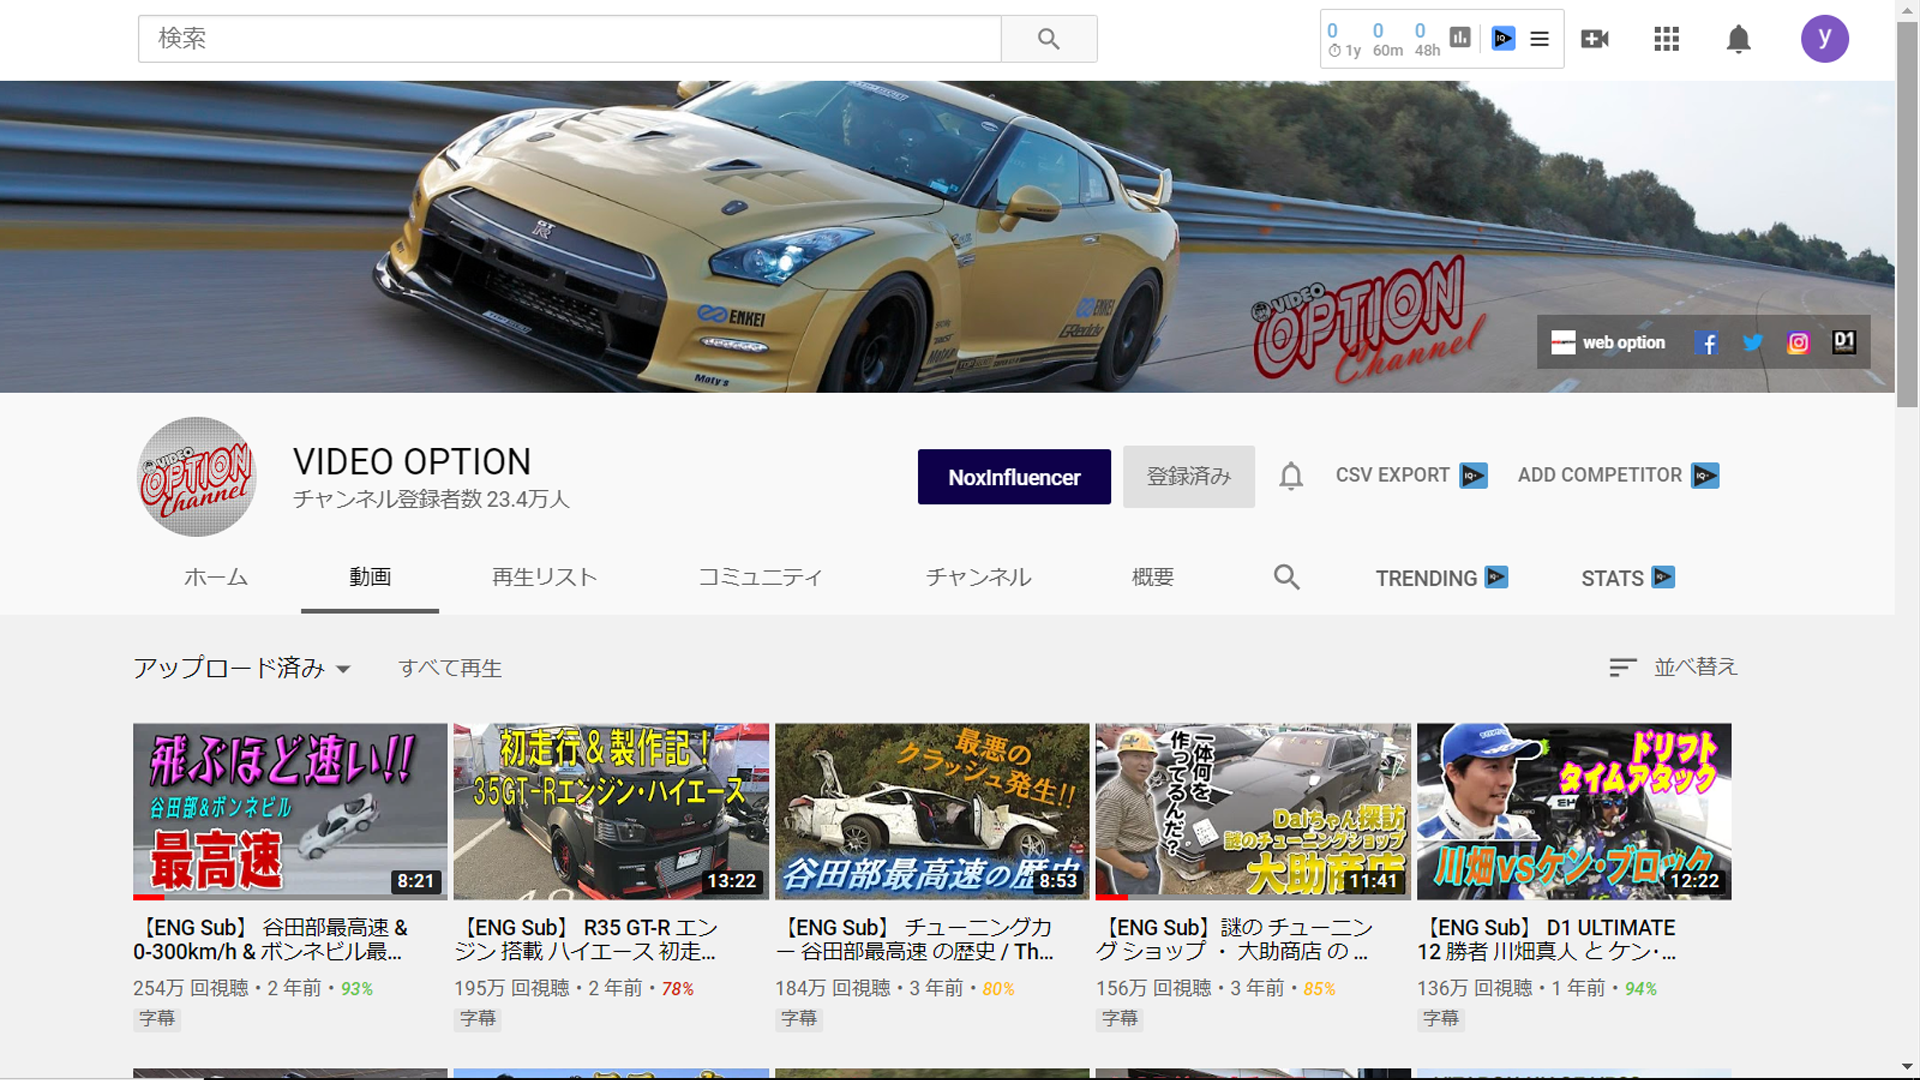Open the Instagram icon on banner
This screenshot has height=1080, width=1920.
click(1798, 343)
